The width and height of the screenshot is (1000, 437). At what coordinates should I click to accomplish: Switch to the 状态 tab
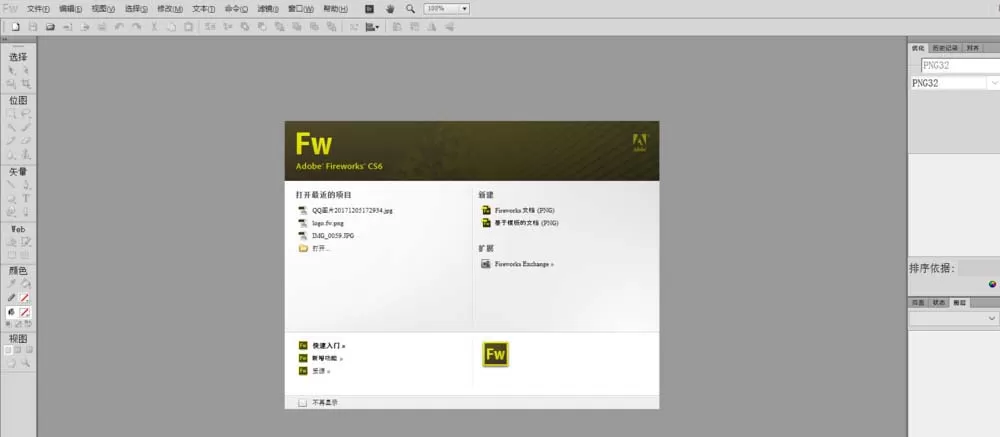click(939, 302)
